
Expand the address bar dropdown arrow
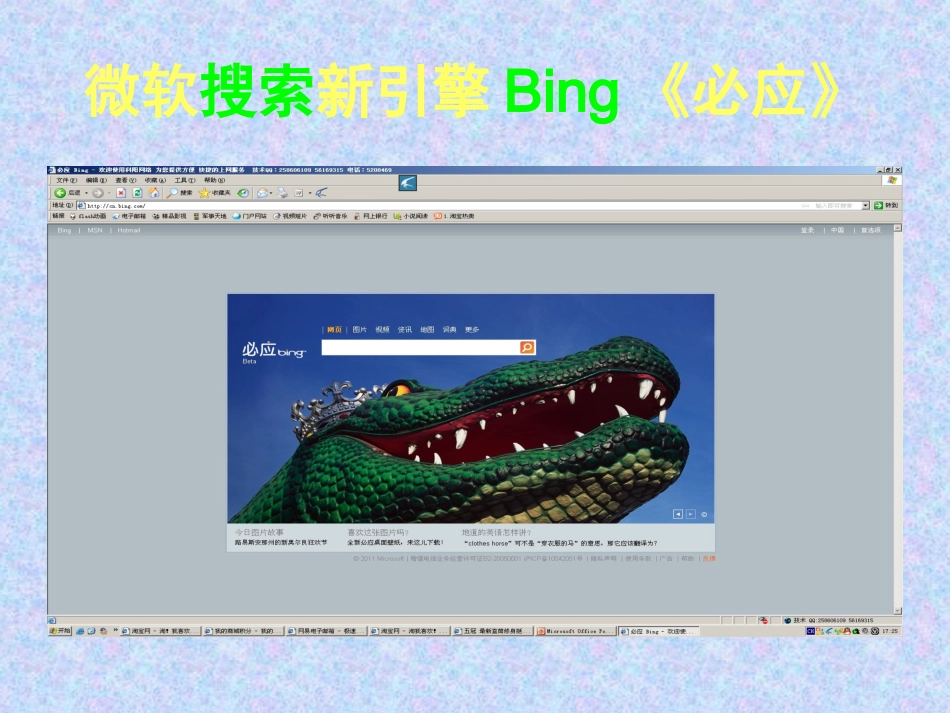(866, 205)
